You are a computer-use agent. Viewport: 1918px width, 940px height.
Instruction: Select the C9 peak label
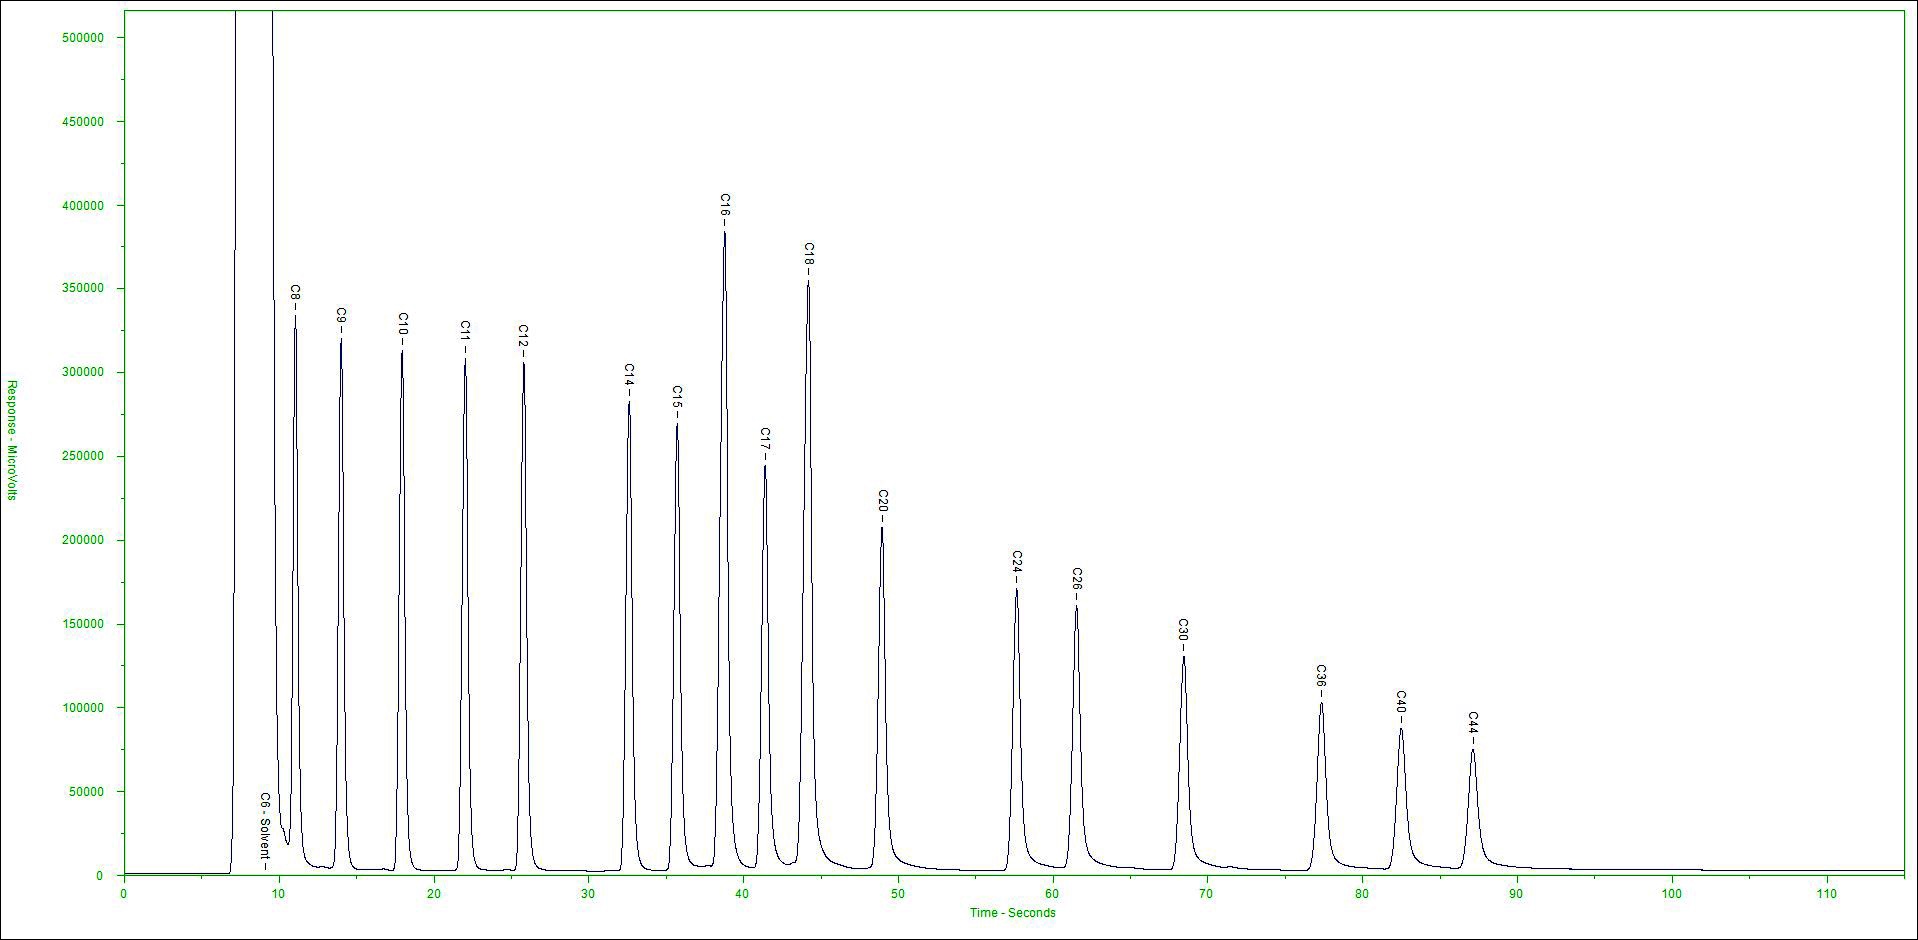(x=341, y=315)
